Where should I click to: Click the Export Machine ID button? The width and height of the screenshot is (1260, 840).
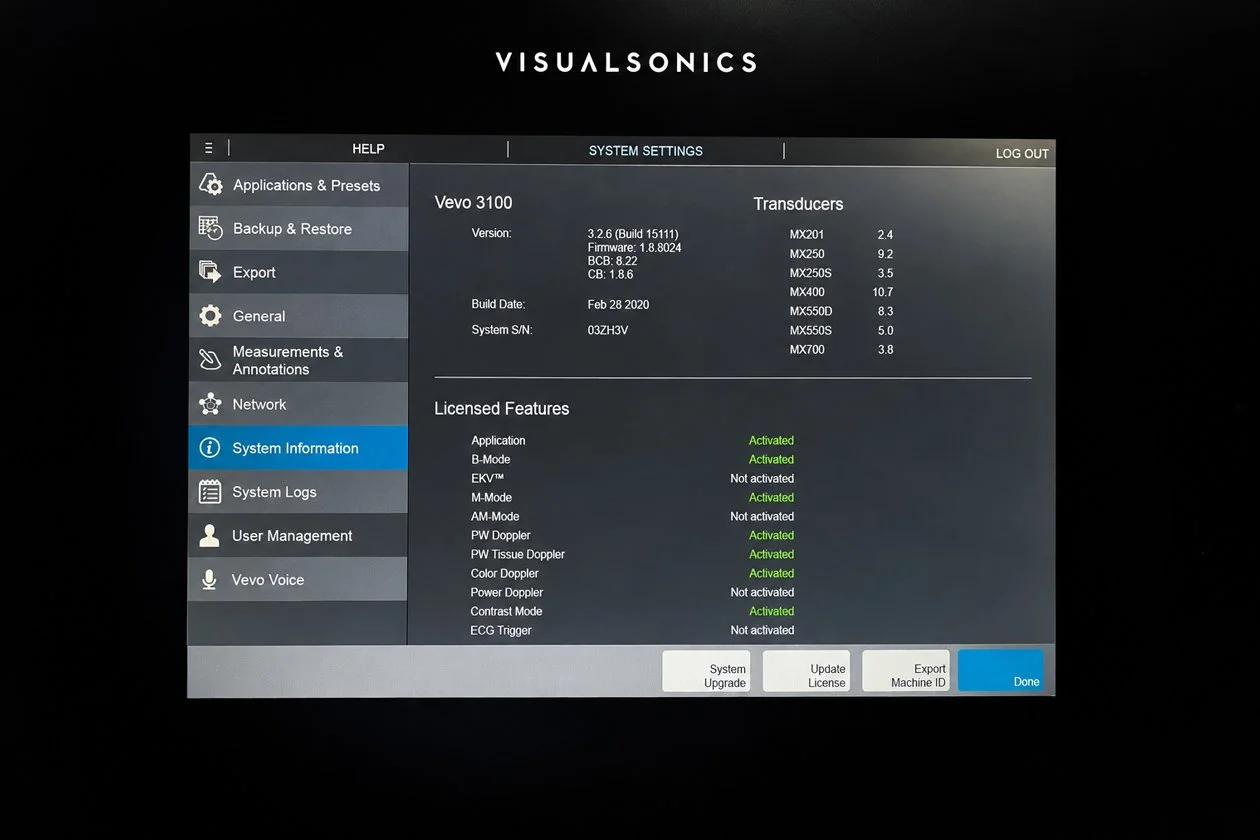[x=906, y=671]
